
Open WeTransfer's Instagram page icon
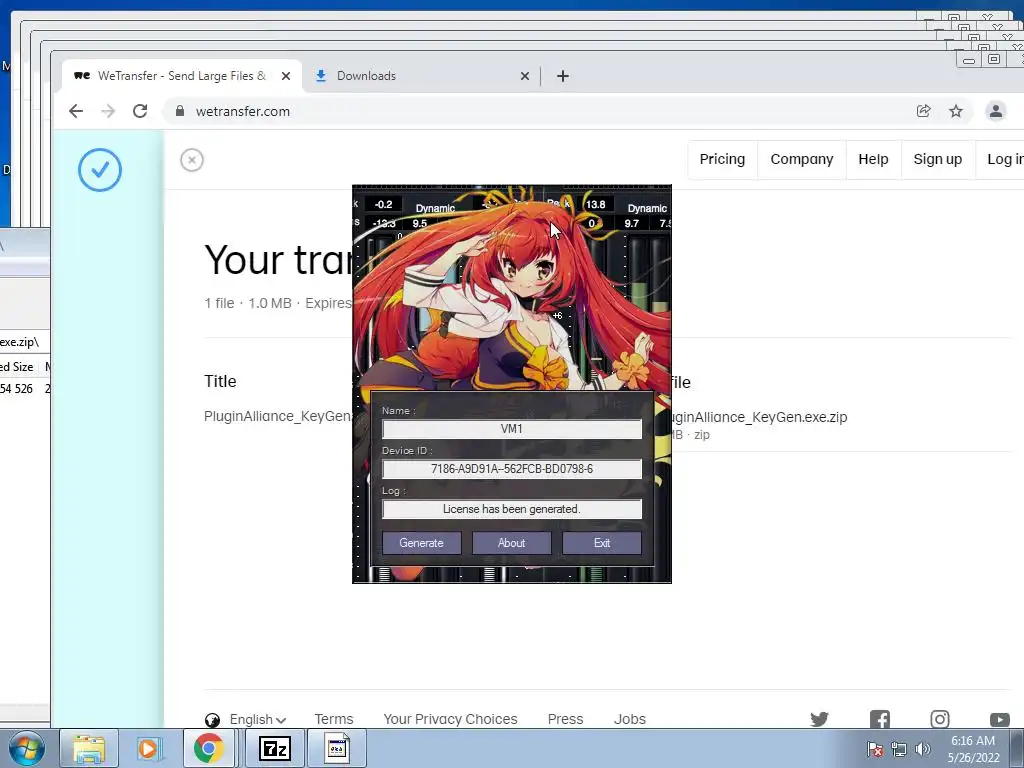(x=940, y=719)
